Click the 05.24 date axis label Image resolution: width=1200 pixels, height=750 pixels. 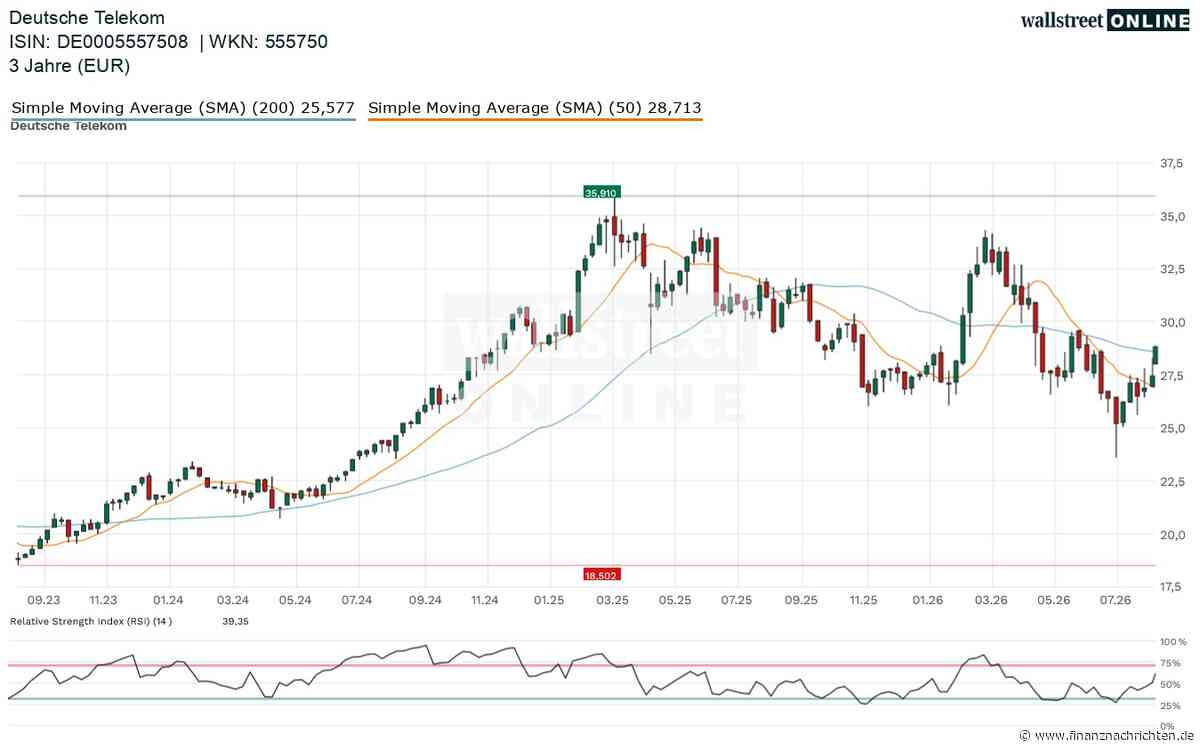coord(296,599)
